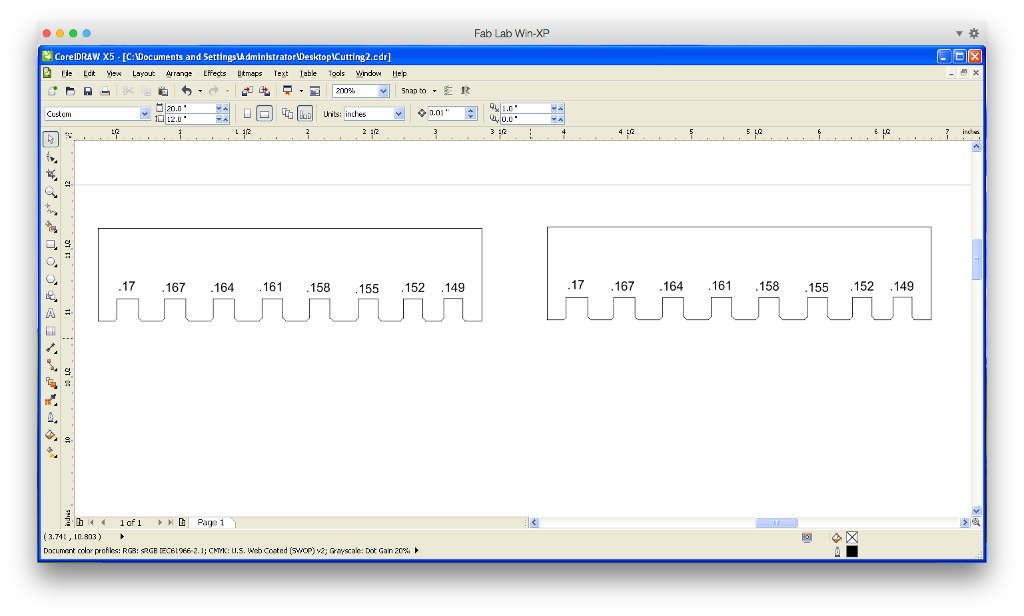Click the vertical scrollbar thumb
Screen dimensions: 1024x616
coord(976,259)
